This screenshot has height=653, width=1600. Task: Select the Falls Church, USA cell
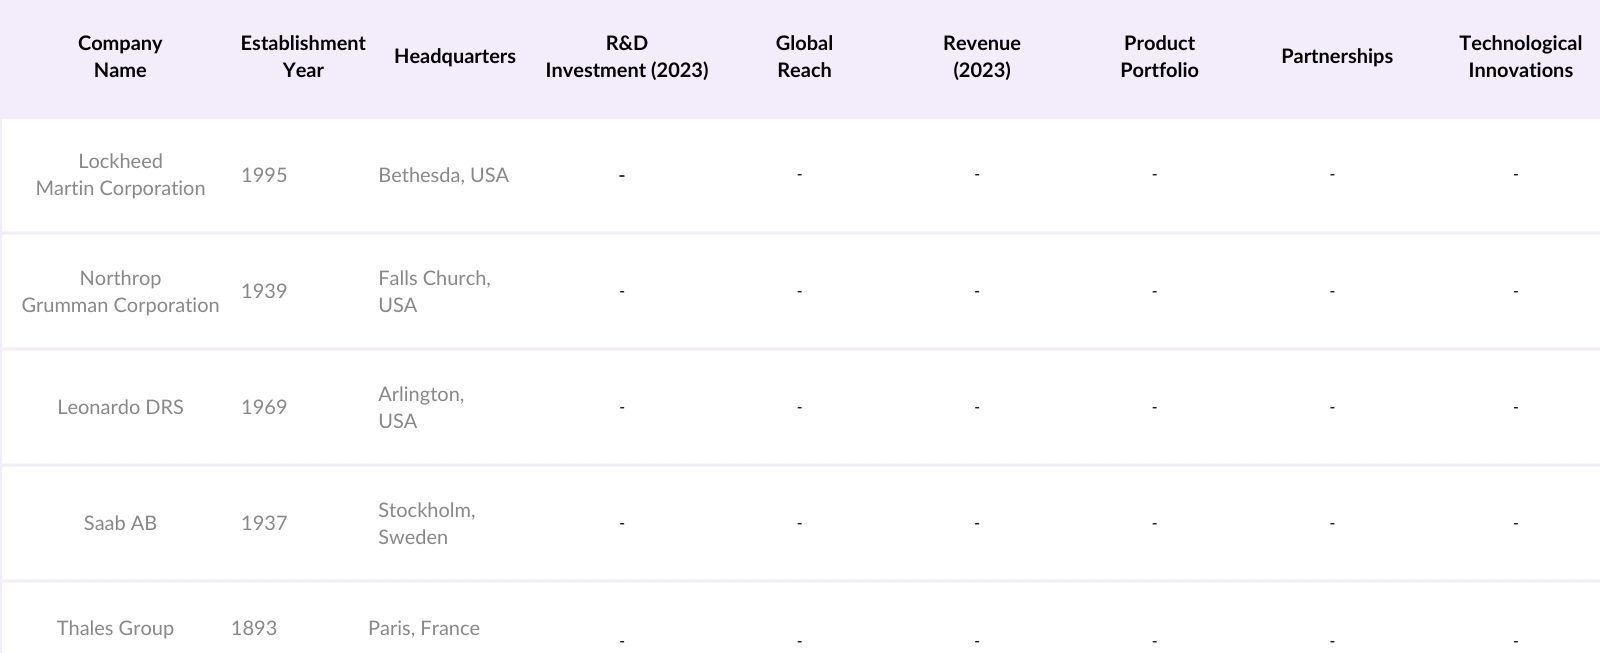(434, 292)
